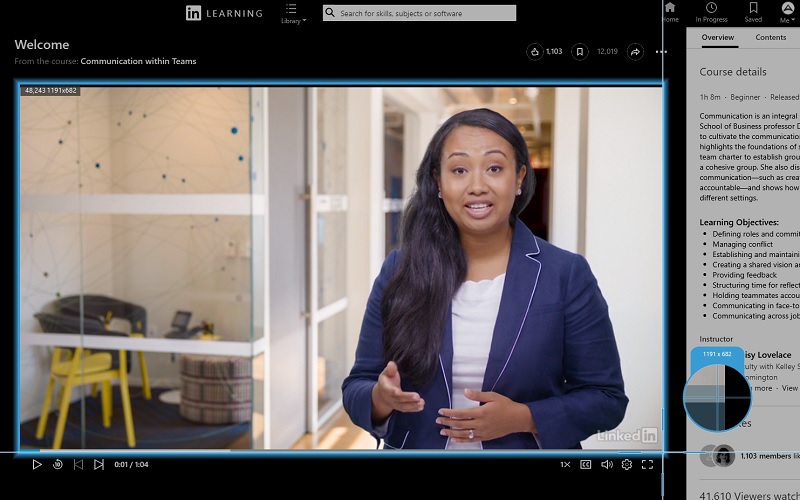This screenshot has height=500, width=800.
Task: Toggle closed captions on the player
Action: [586, 464]
